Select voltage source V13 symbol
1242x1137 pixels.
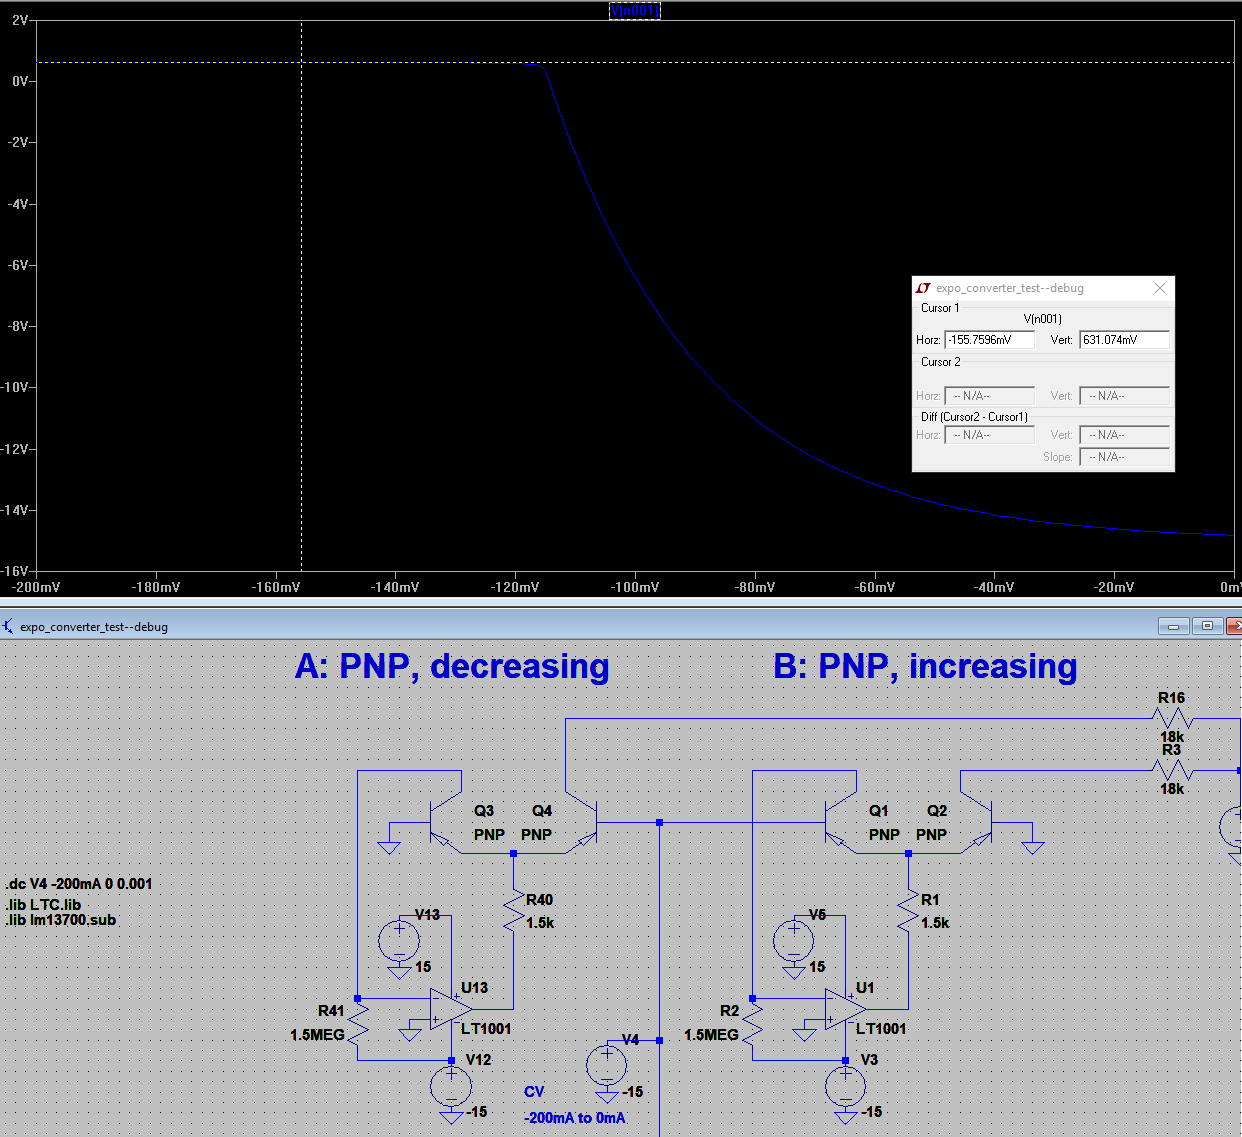coord(398,940)
